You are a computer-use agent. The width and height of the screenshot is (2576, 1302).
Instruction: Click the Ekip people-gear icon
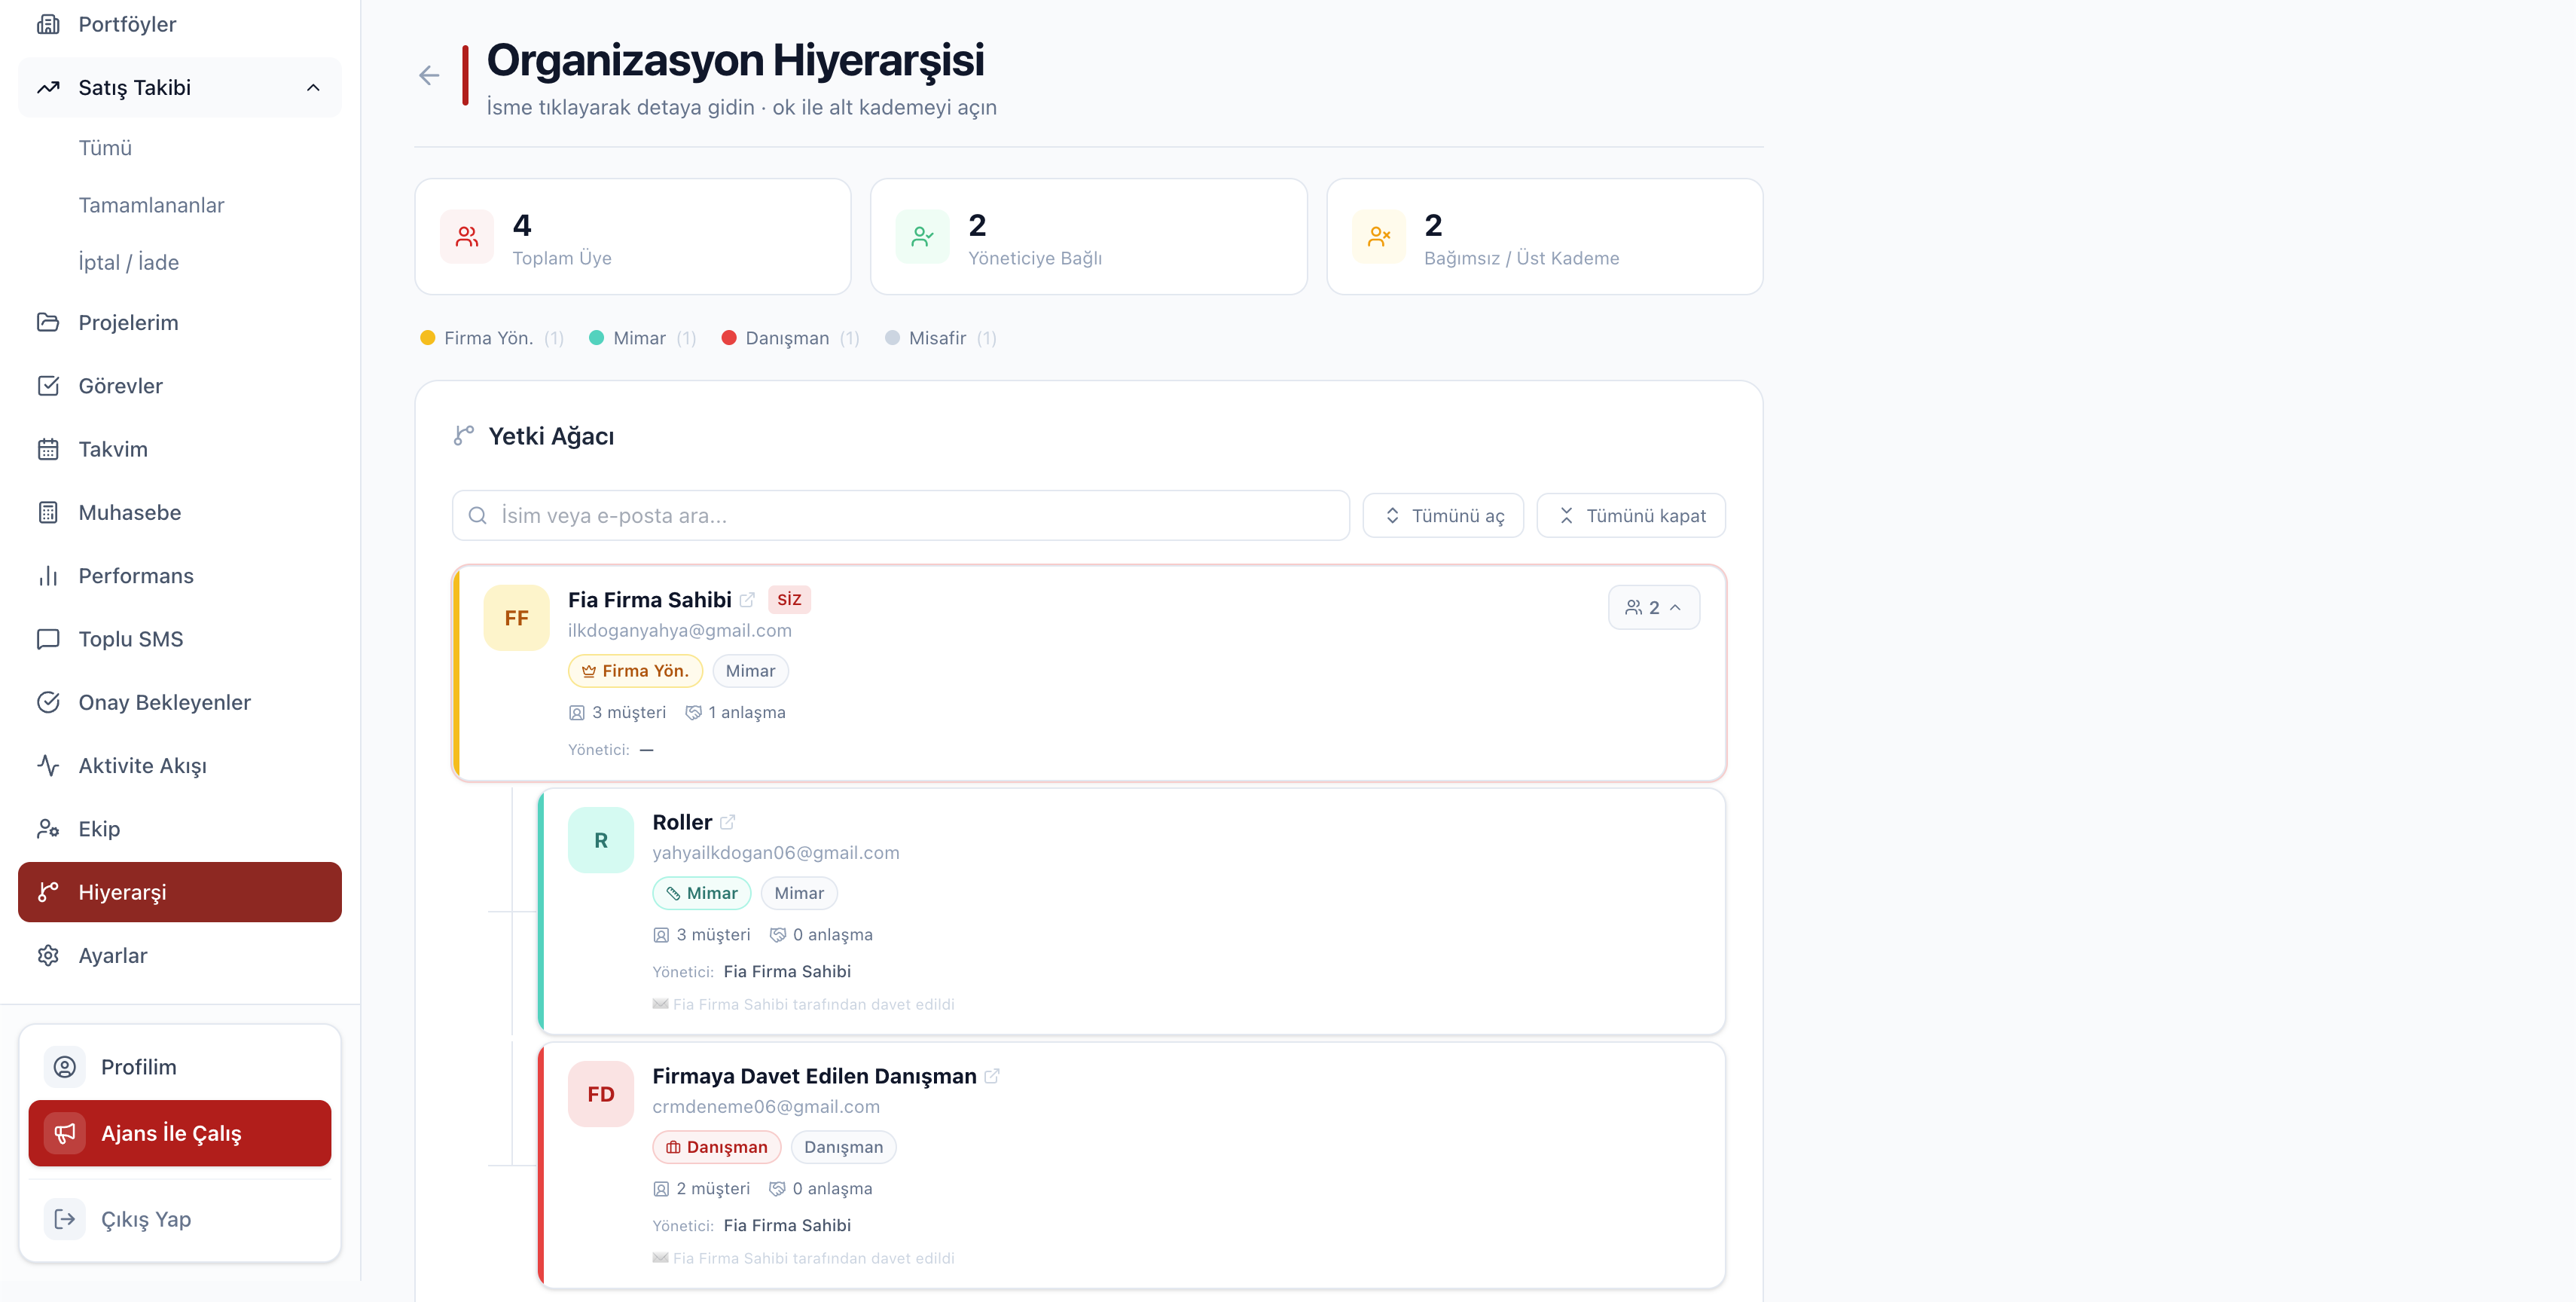[x=48, y=829]
